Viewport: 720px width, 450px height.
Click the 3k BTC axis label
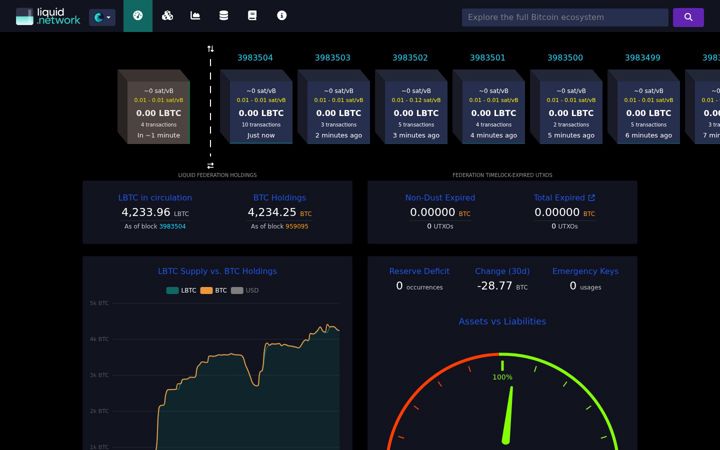(x=99, y=375)
